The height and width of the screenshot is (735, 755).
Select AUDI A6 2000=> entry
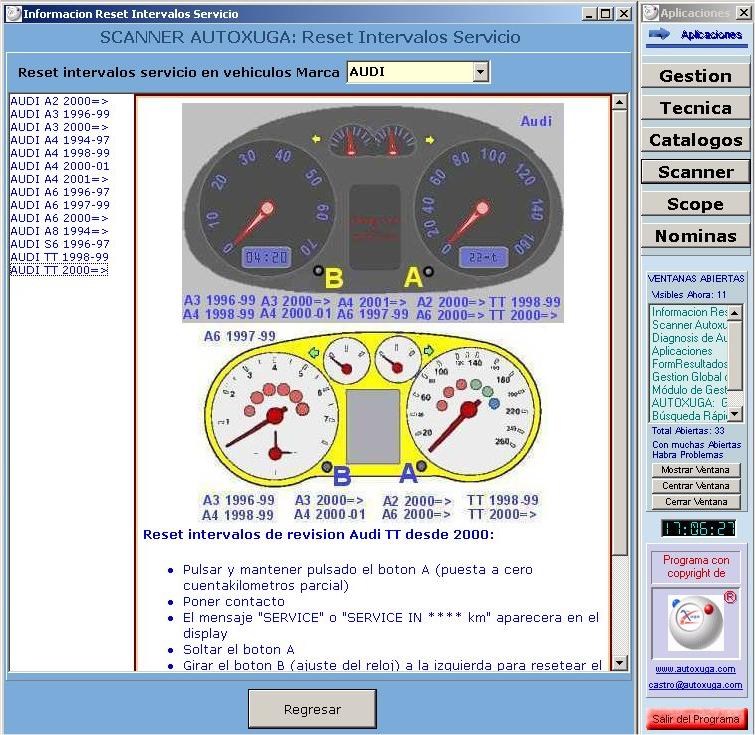(59, 218)
